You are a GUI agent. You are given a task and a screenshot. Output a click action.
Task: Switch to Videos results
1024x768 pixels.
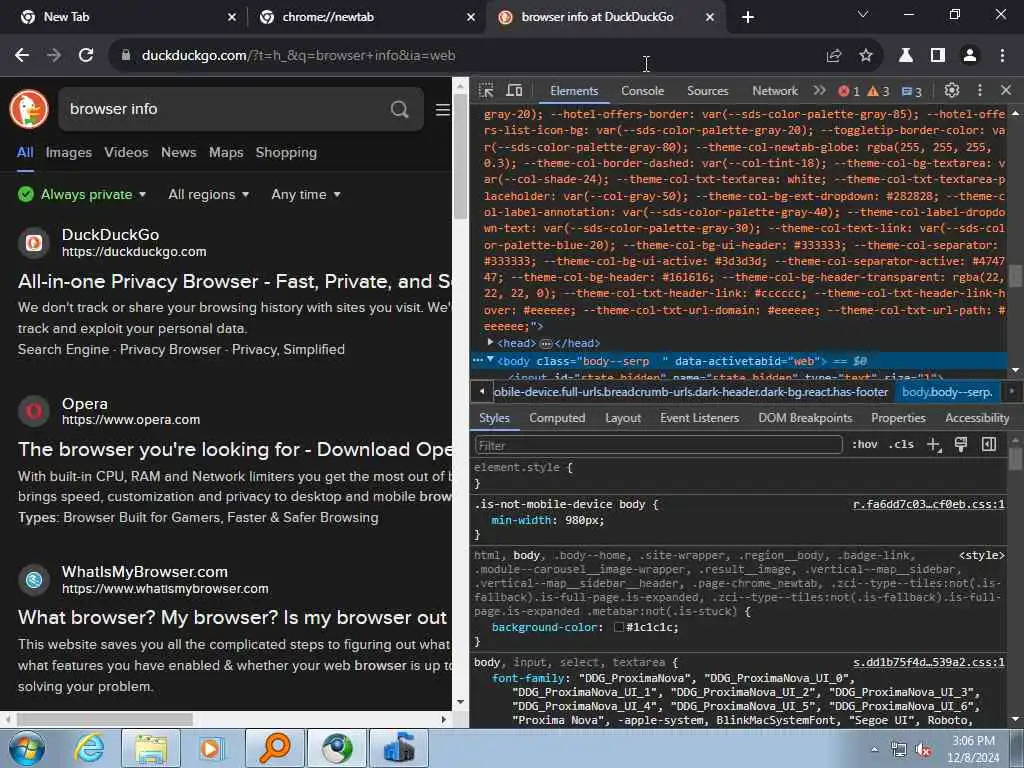(126, 153)
